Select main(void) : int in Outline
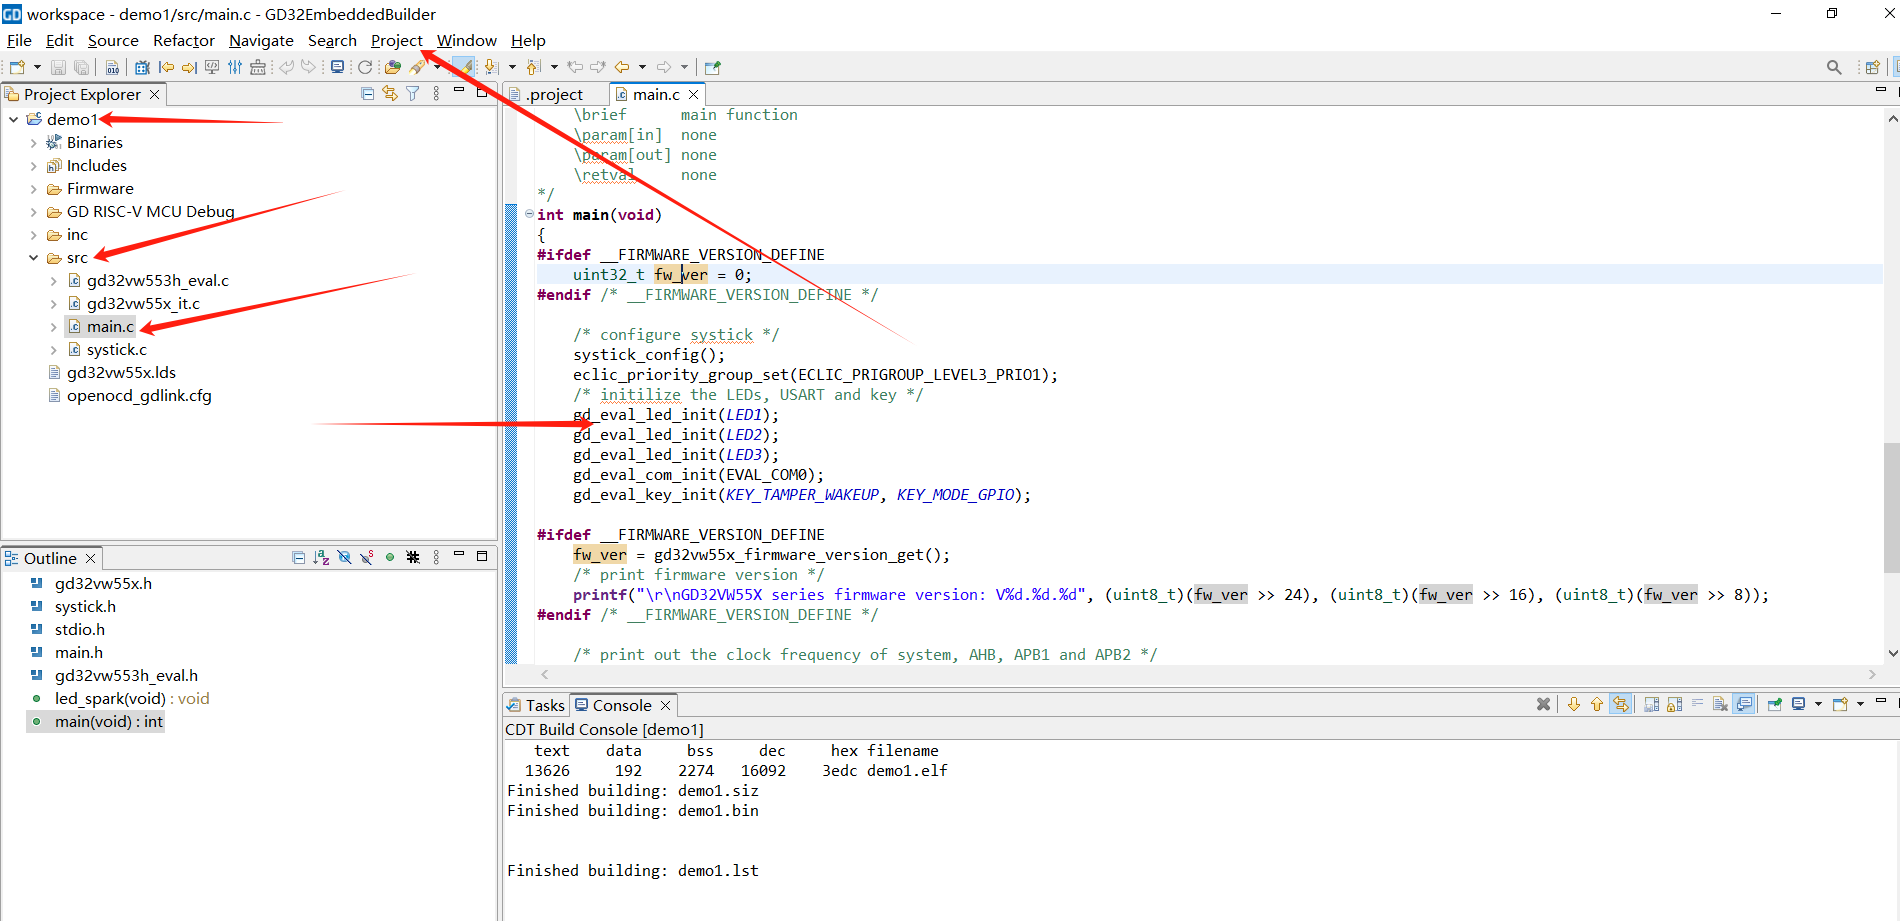Viewport: 1900px width, 921px height. [108, 722]
